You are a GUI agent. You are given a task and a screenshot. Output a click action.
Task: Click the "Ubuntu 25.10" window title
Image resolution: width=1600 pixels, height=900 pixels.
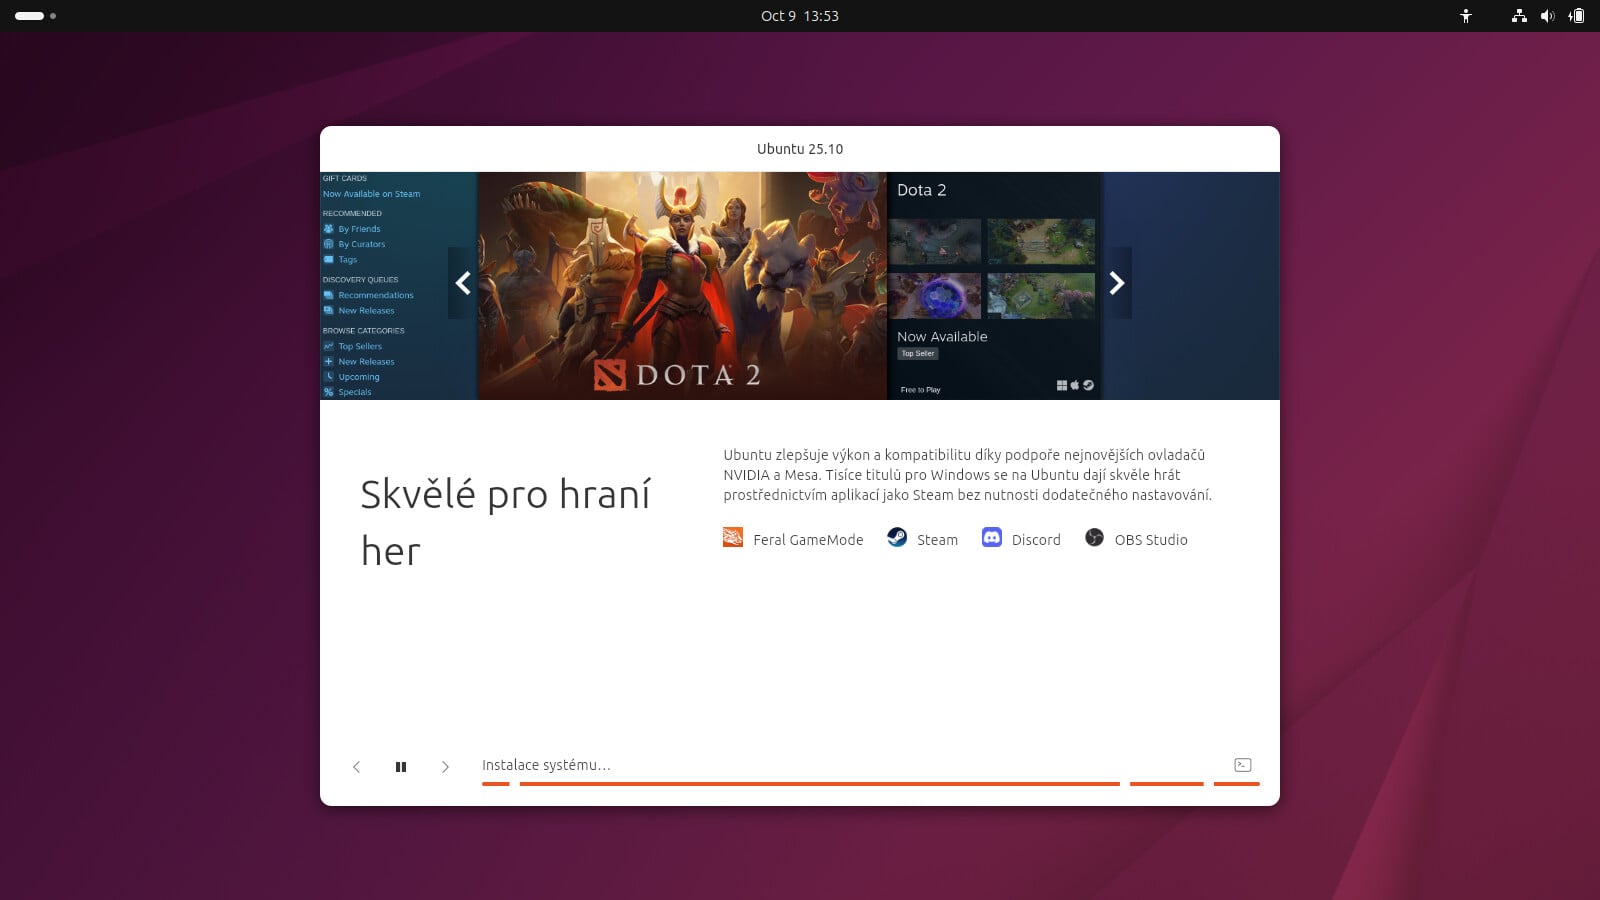(x=800, y=149)
